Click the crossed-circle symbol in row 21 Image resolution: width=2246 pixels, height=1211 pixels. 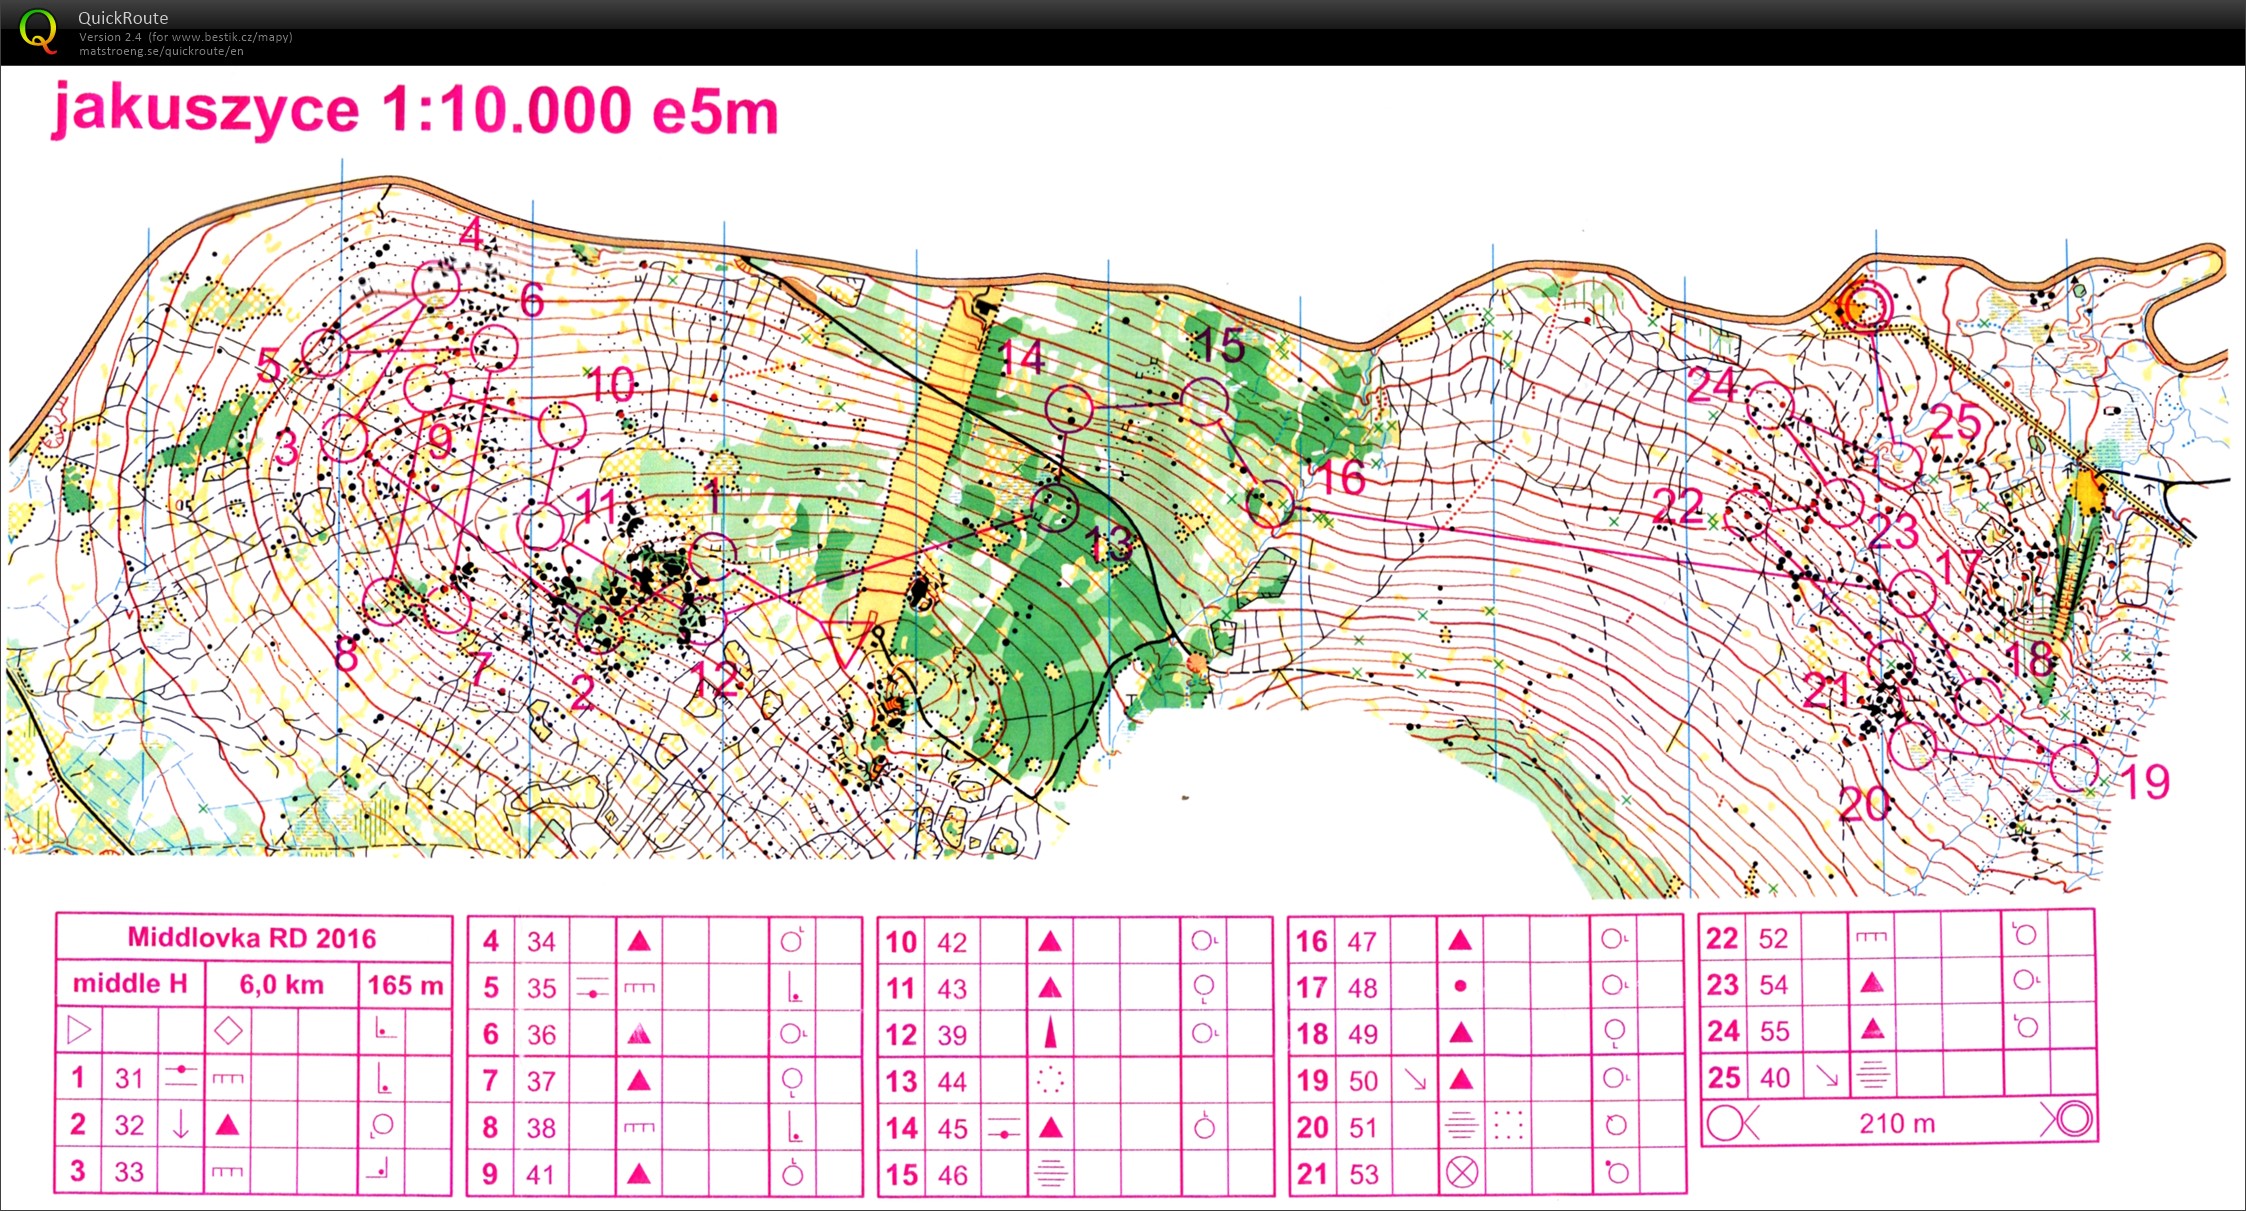[x=1461, y=1172]
